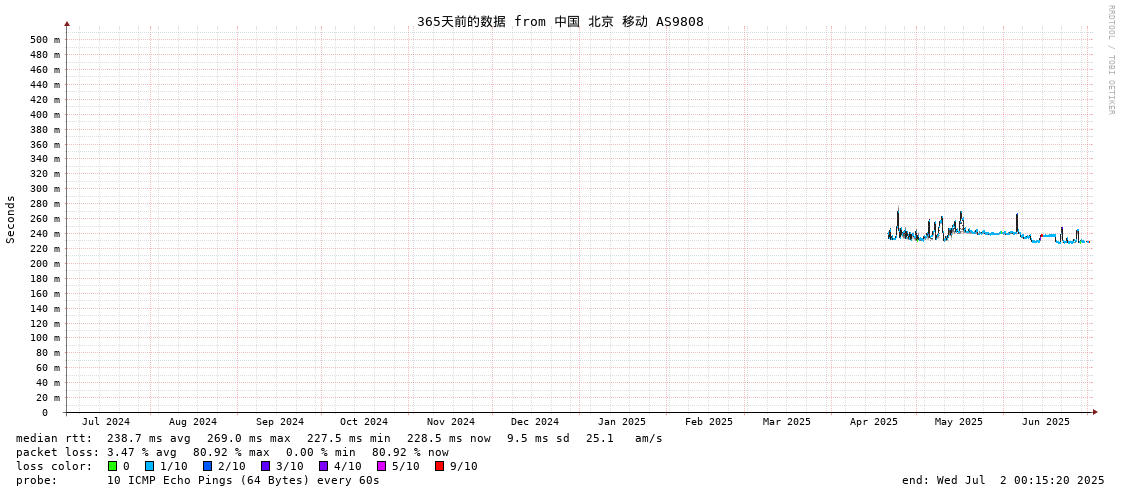The height and width of the screenshot is (494, 1121).
Task: Click the red packet-loss segment in June 2025
Action: pos(1041,235)
